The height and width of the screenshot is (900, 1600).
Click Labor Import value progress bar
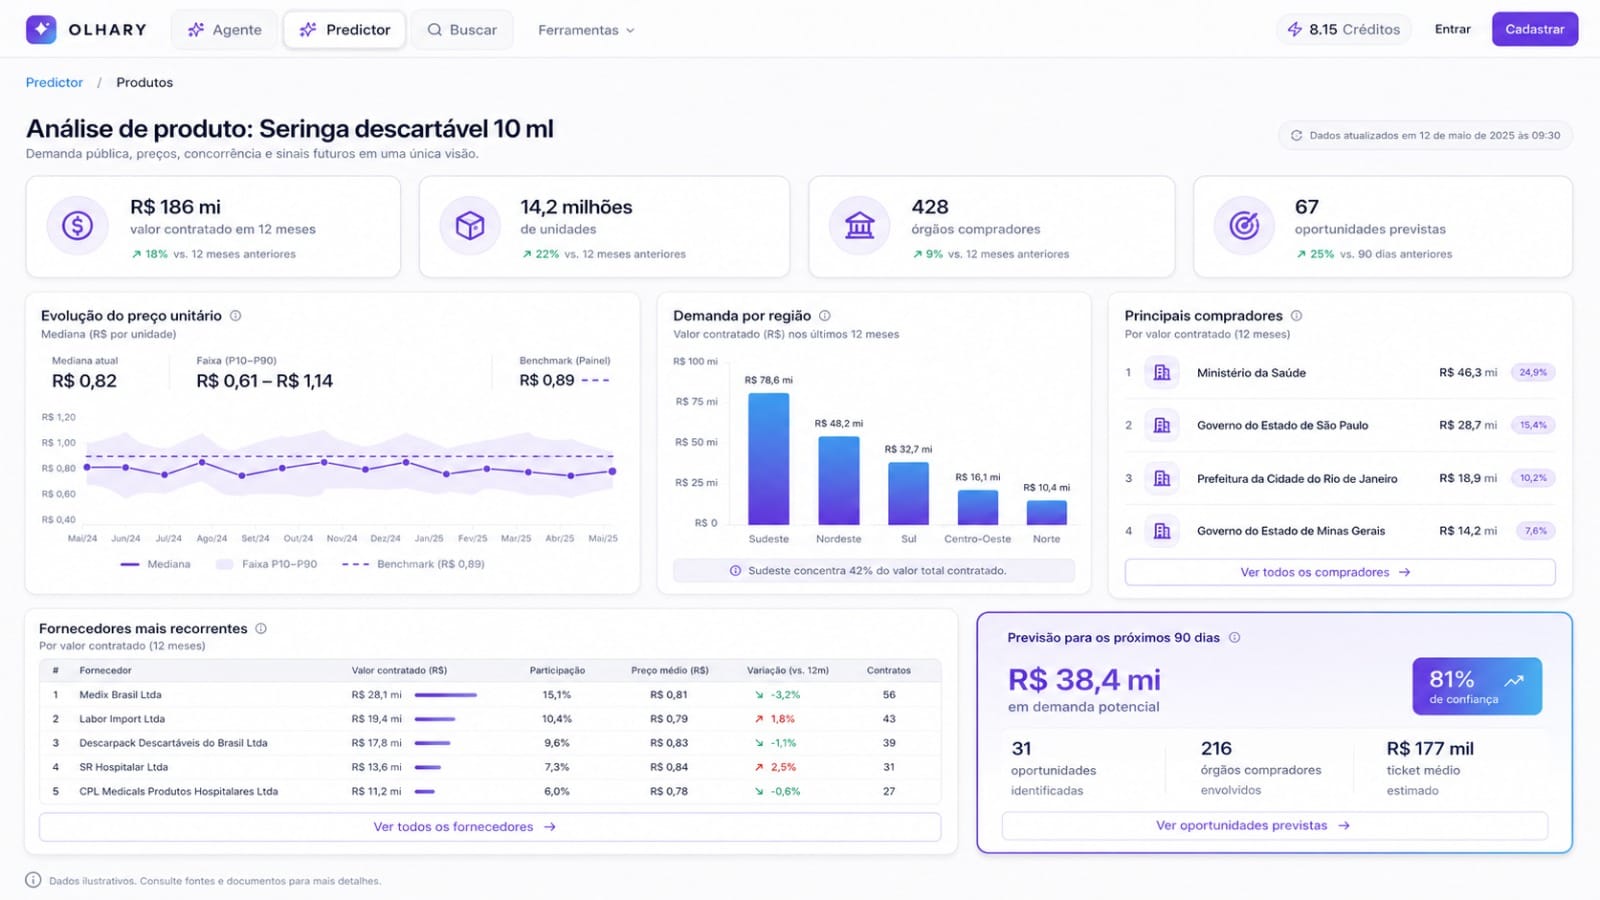(x=435, y=719)
